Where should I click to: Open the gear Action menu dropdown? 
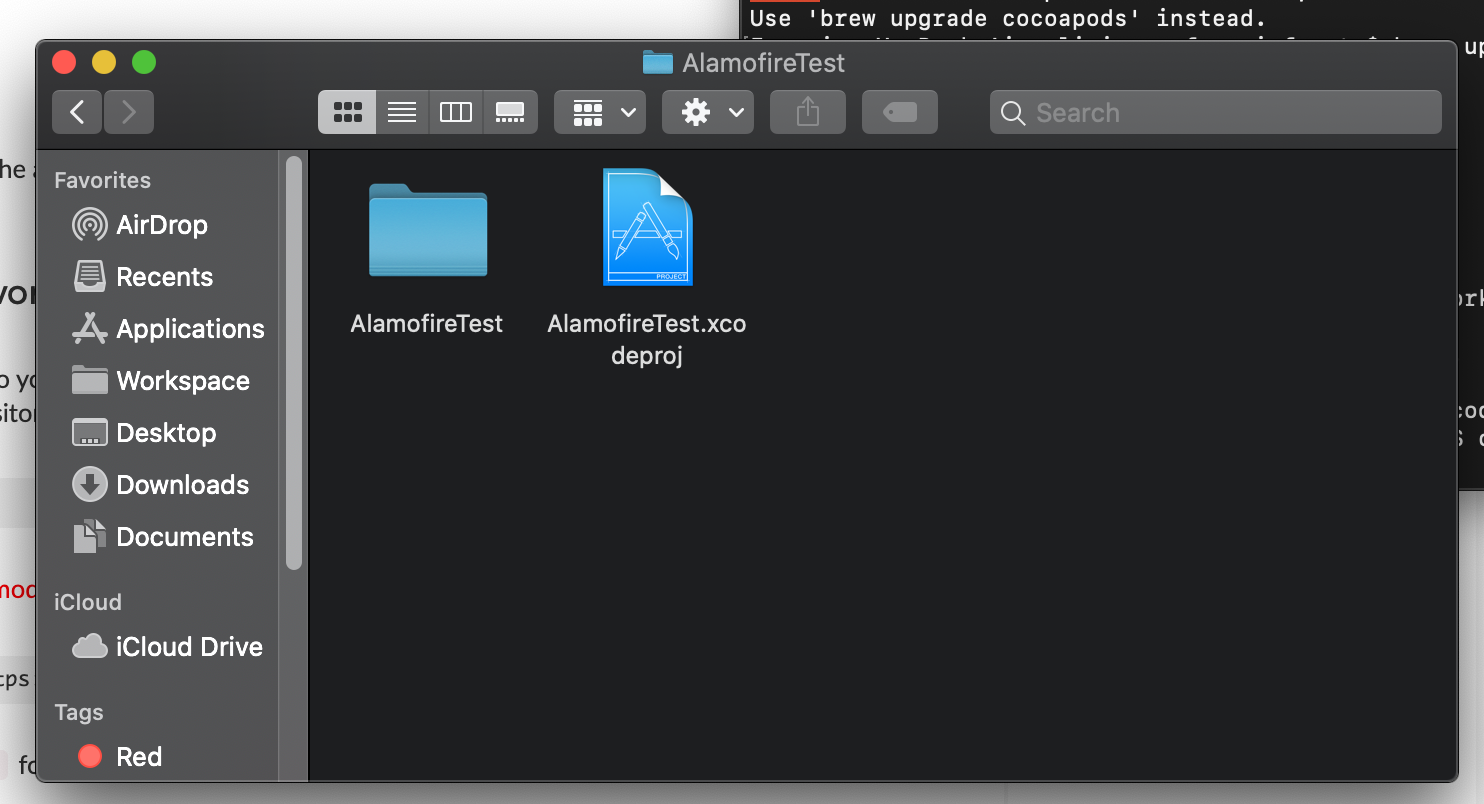pyautogui.click(x=708, y=112)
